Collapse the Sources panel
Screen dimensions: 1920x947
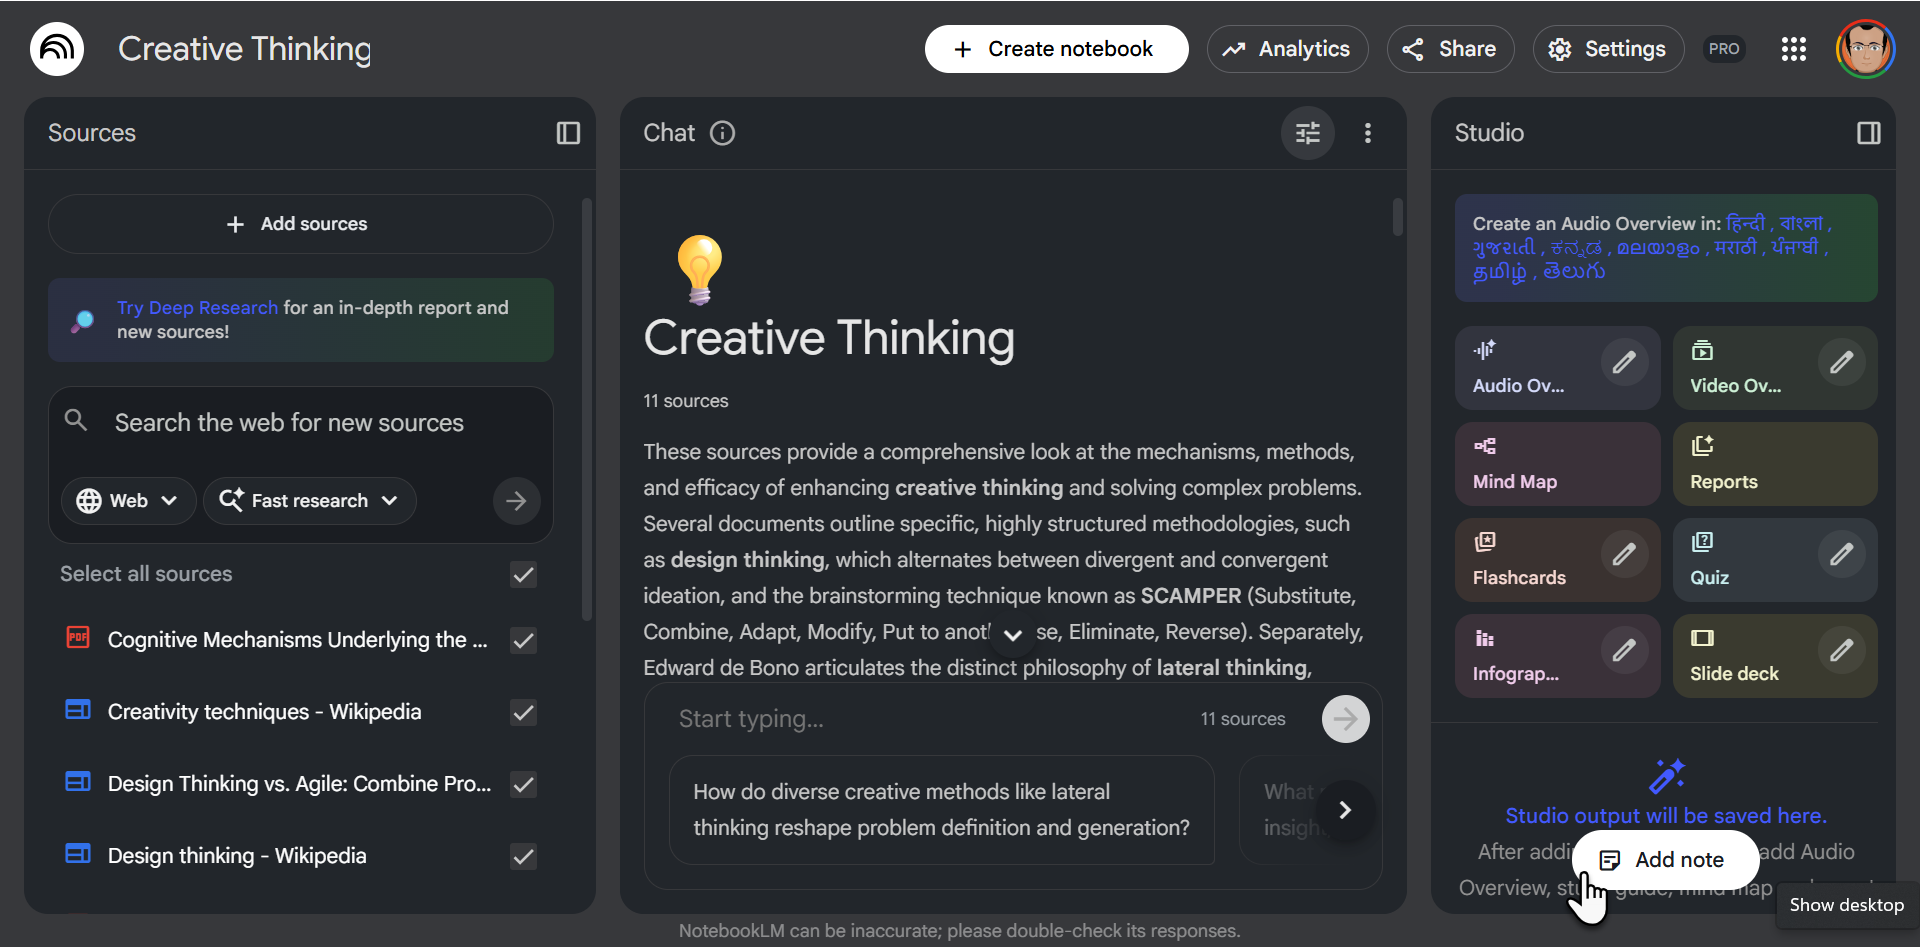click(568, 133)
